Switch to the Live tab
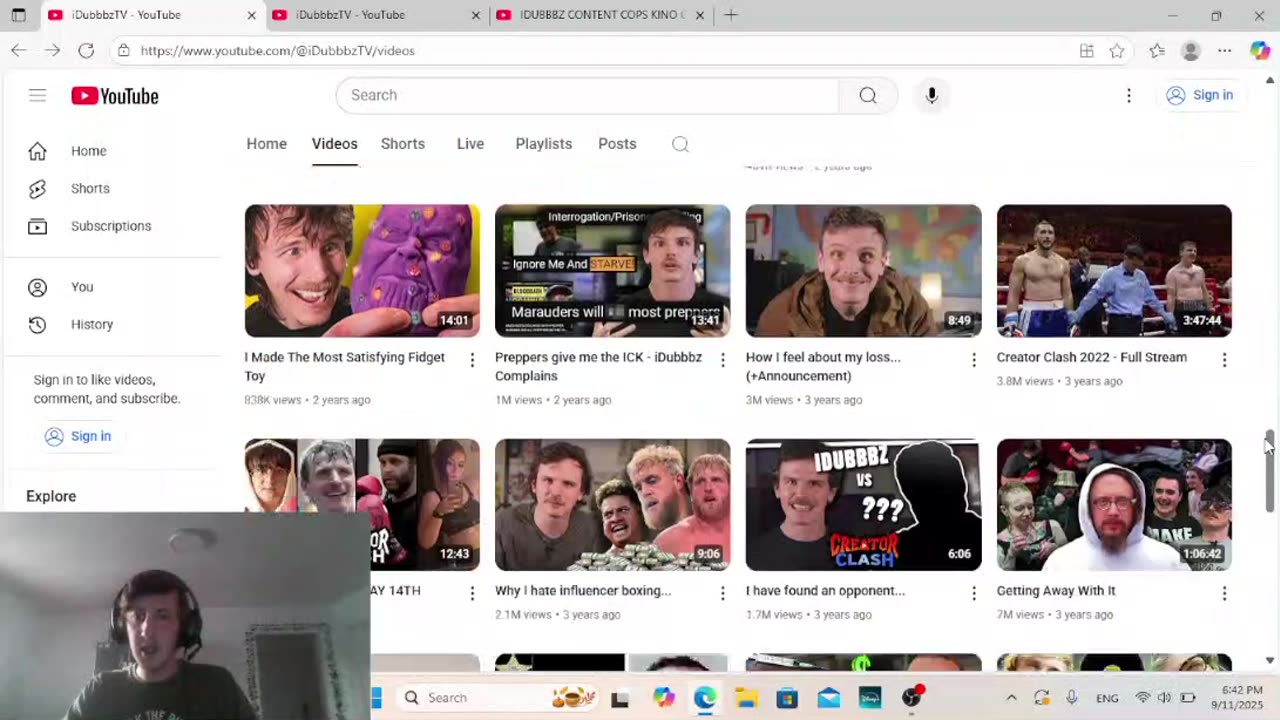 [470, 144]
